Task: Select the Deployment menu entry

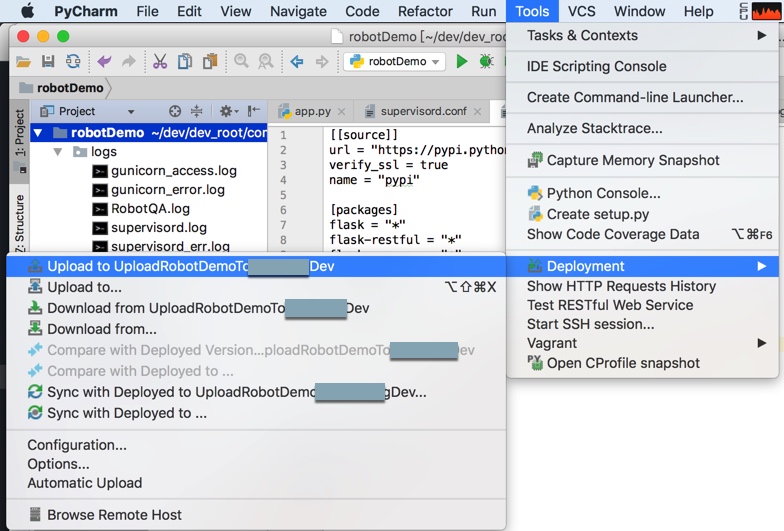Action: 642,266
